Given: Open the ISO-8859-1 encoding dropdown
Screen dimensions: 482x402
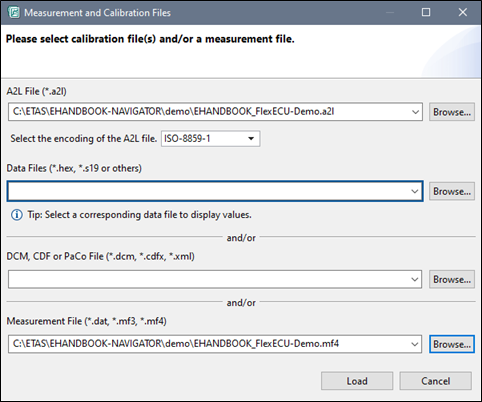Looking at the screenshot, I should point(211,138).
